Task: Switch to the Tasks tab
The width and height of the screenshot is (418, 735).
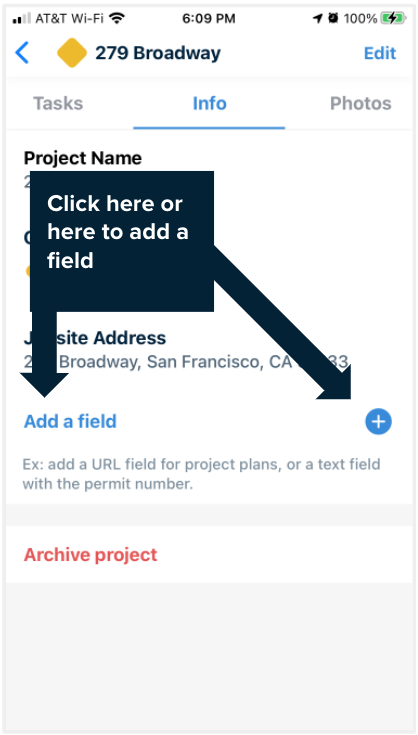Action: pos(58,103)
